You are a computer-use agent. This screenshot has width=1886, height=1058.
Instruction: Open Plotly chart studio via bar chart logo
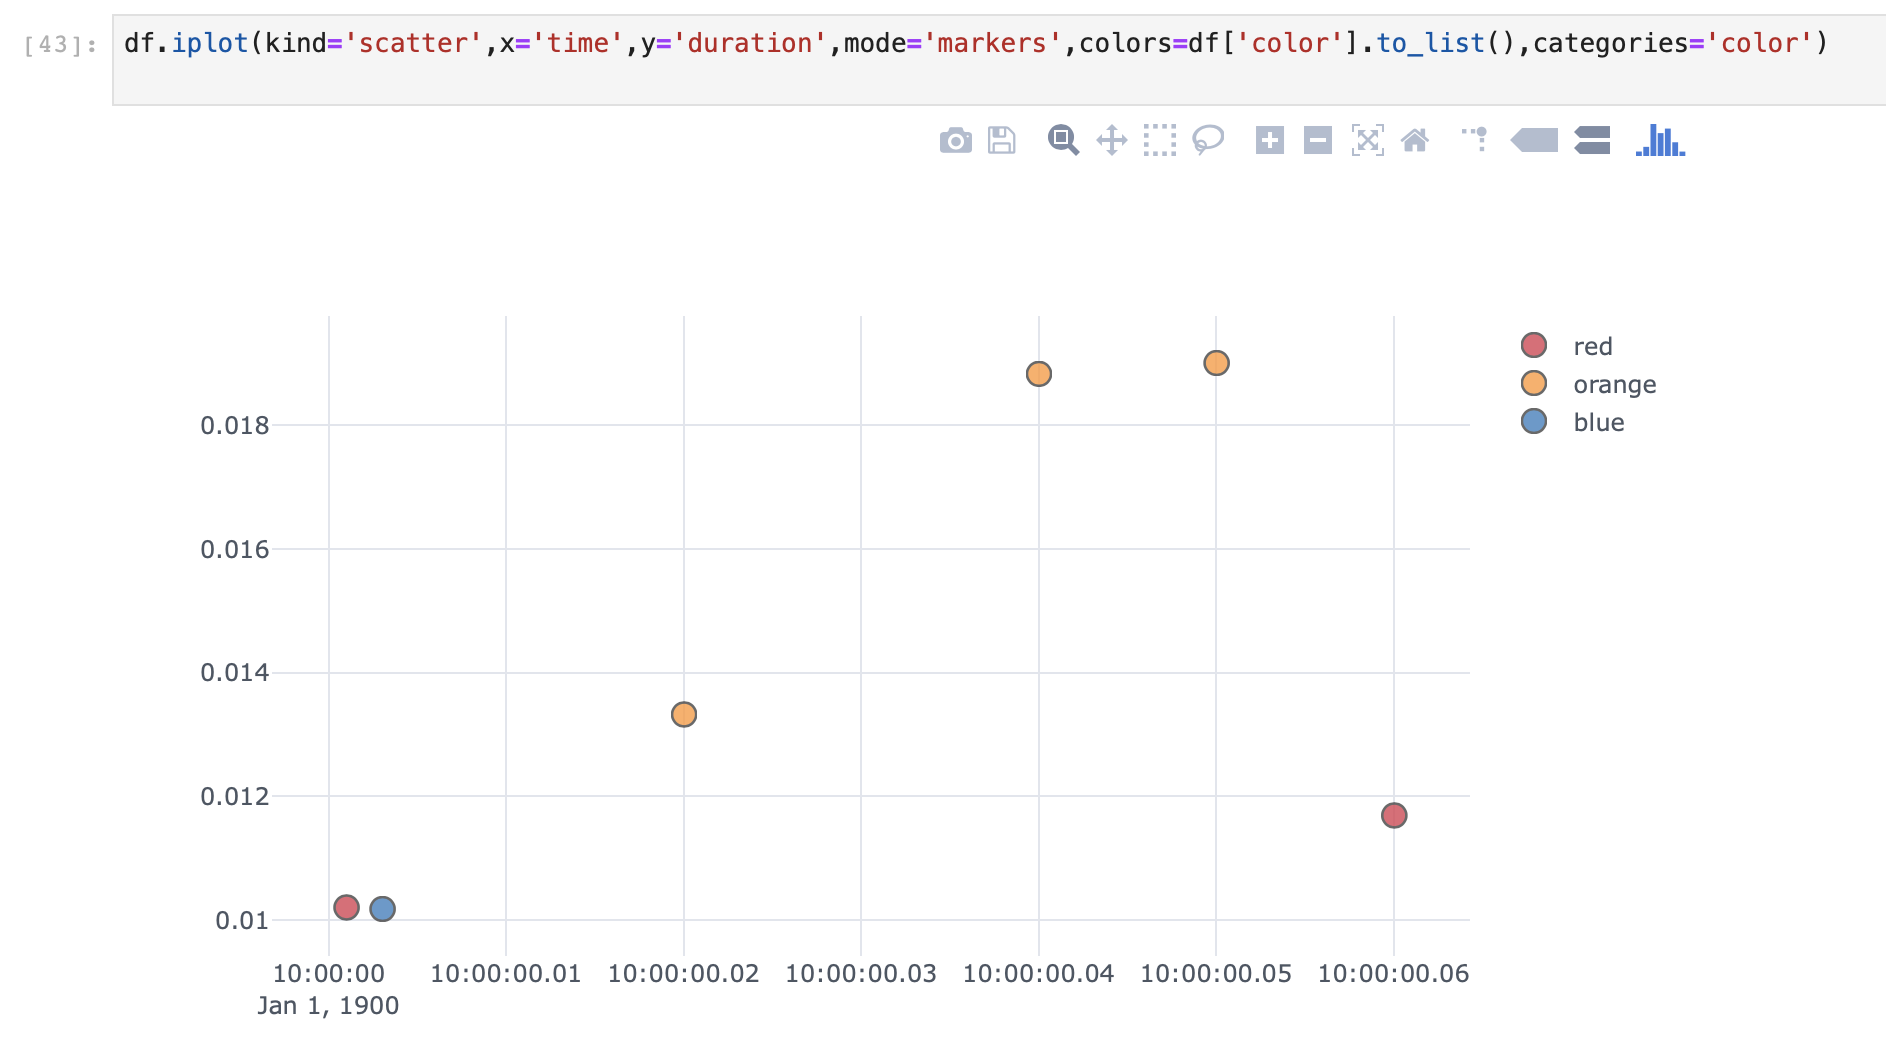click(x=1659, y=141)
